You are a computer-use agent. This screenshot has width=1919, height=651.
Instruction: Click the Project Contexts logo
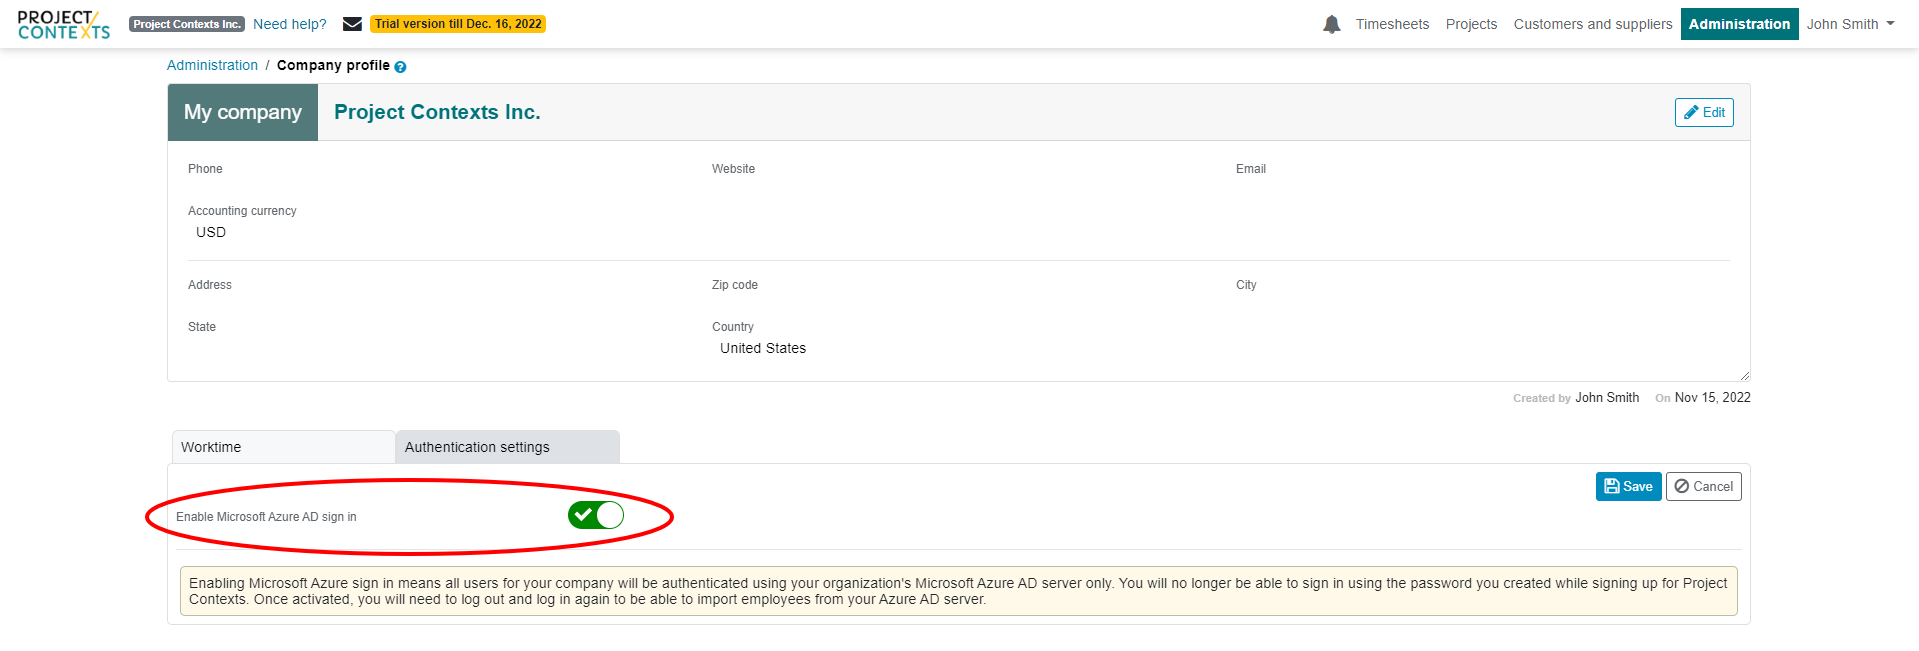point(64,24)
